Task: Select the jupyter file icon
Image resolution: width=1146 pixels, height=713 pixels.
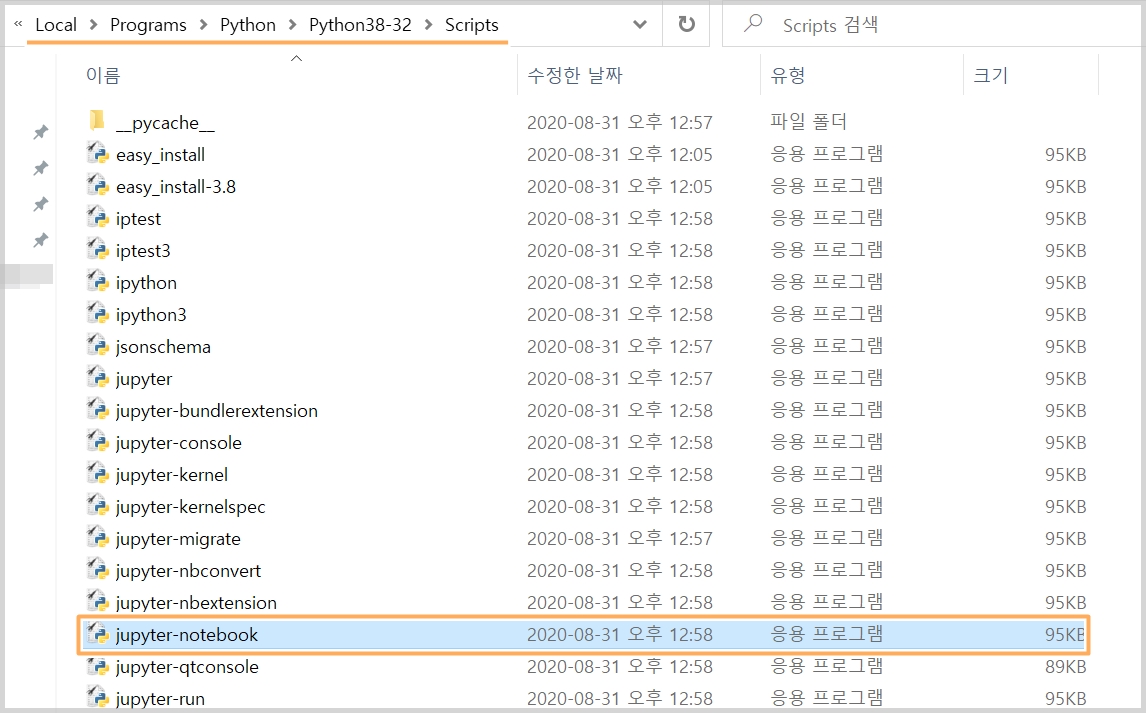Action: 97,378
